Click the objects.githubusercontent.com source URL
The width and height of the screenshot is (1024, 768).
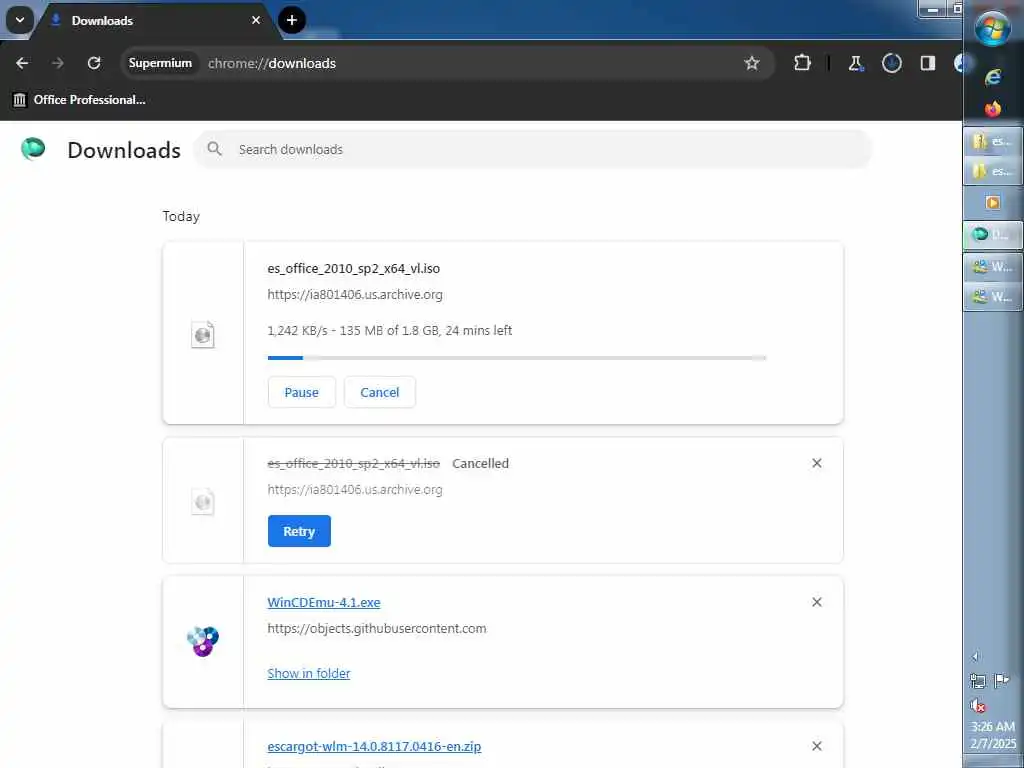click(377, 628)
